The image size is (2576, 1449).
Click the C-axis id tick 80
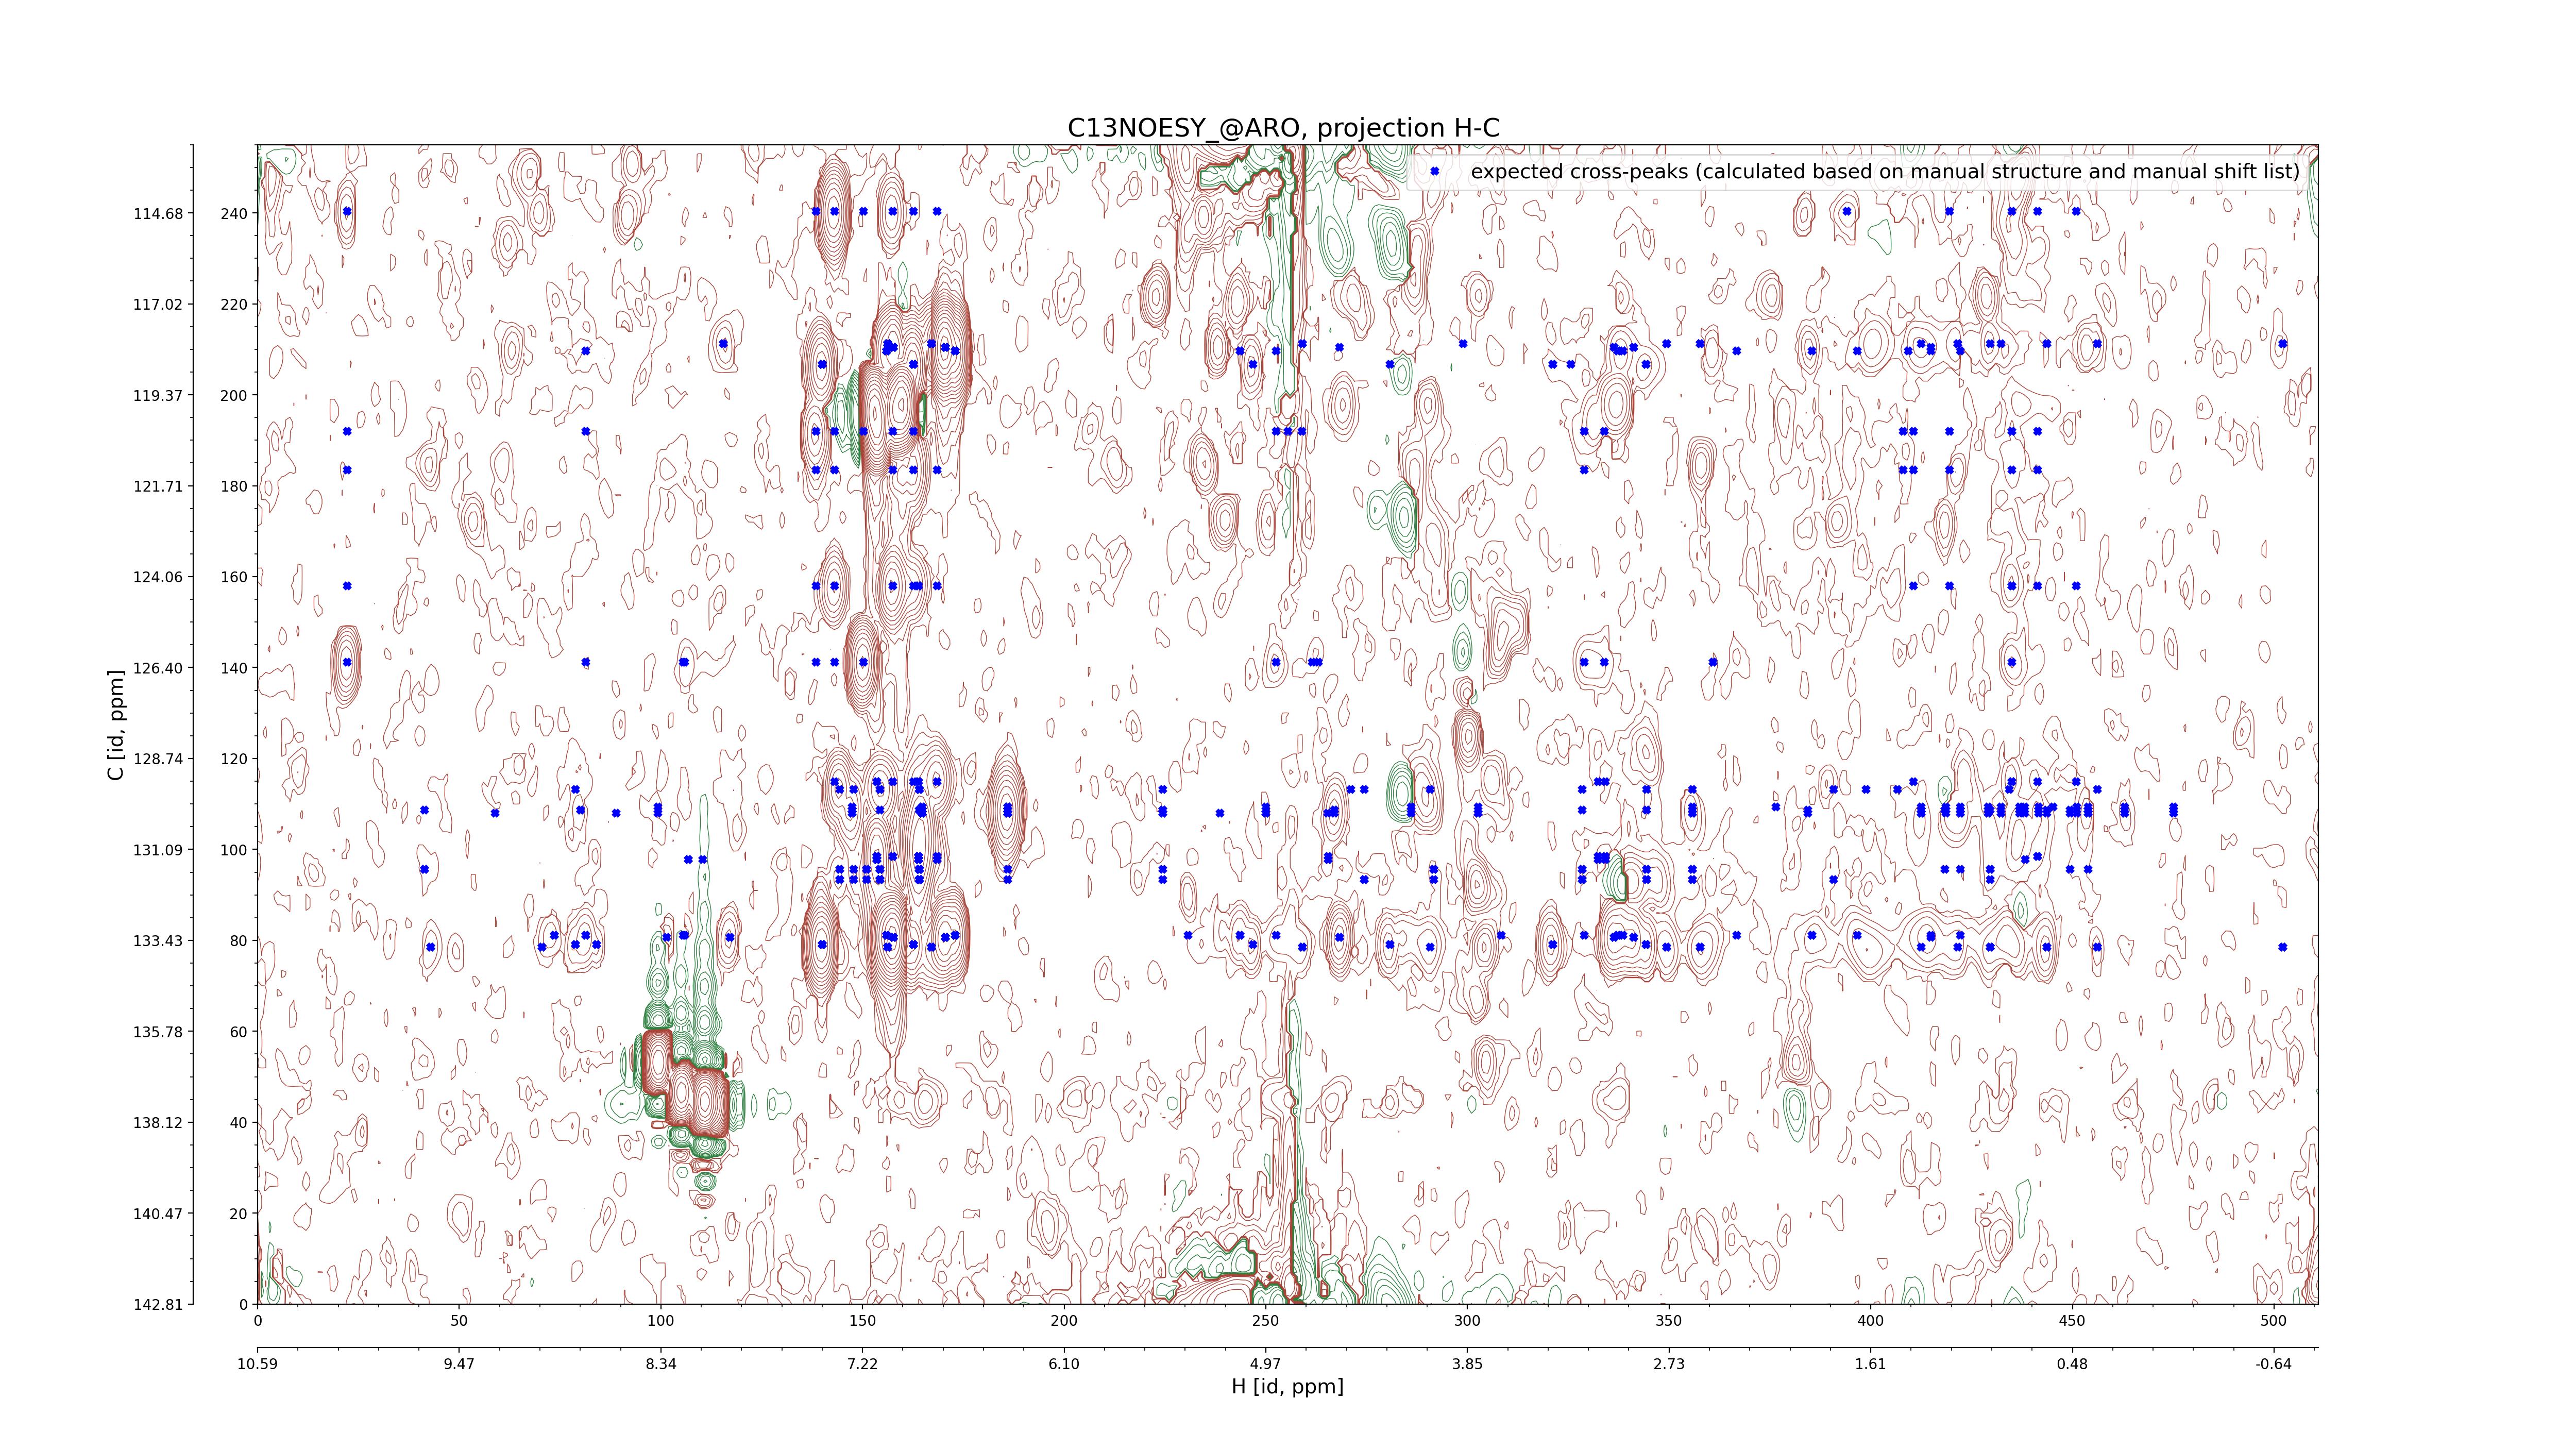pos(238,941)
